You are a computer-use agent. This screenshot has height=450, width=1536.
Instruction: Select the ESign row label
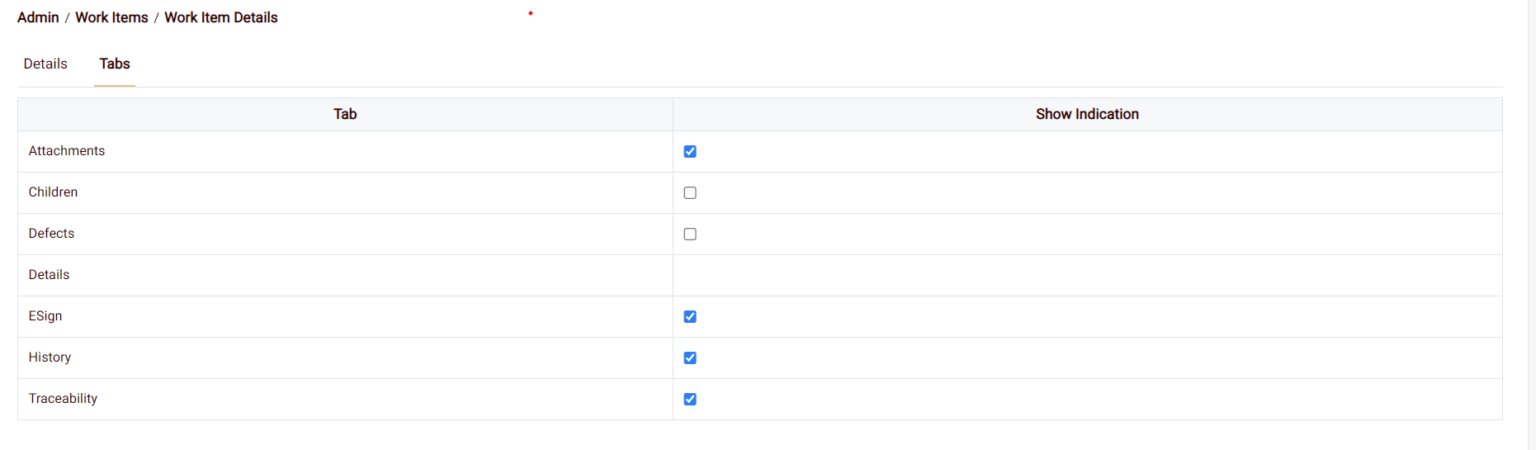(x=46, y=316)
